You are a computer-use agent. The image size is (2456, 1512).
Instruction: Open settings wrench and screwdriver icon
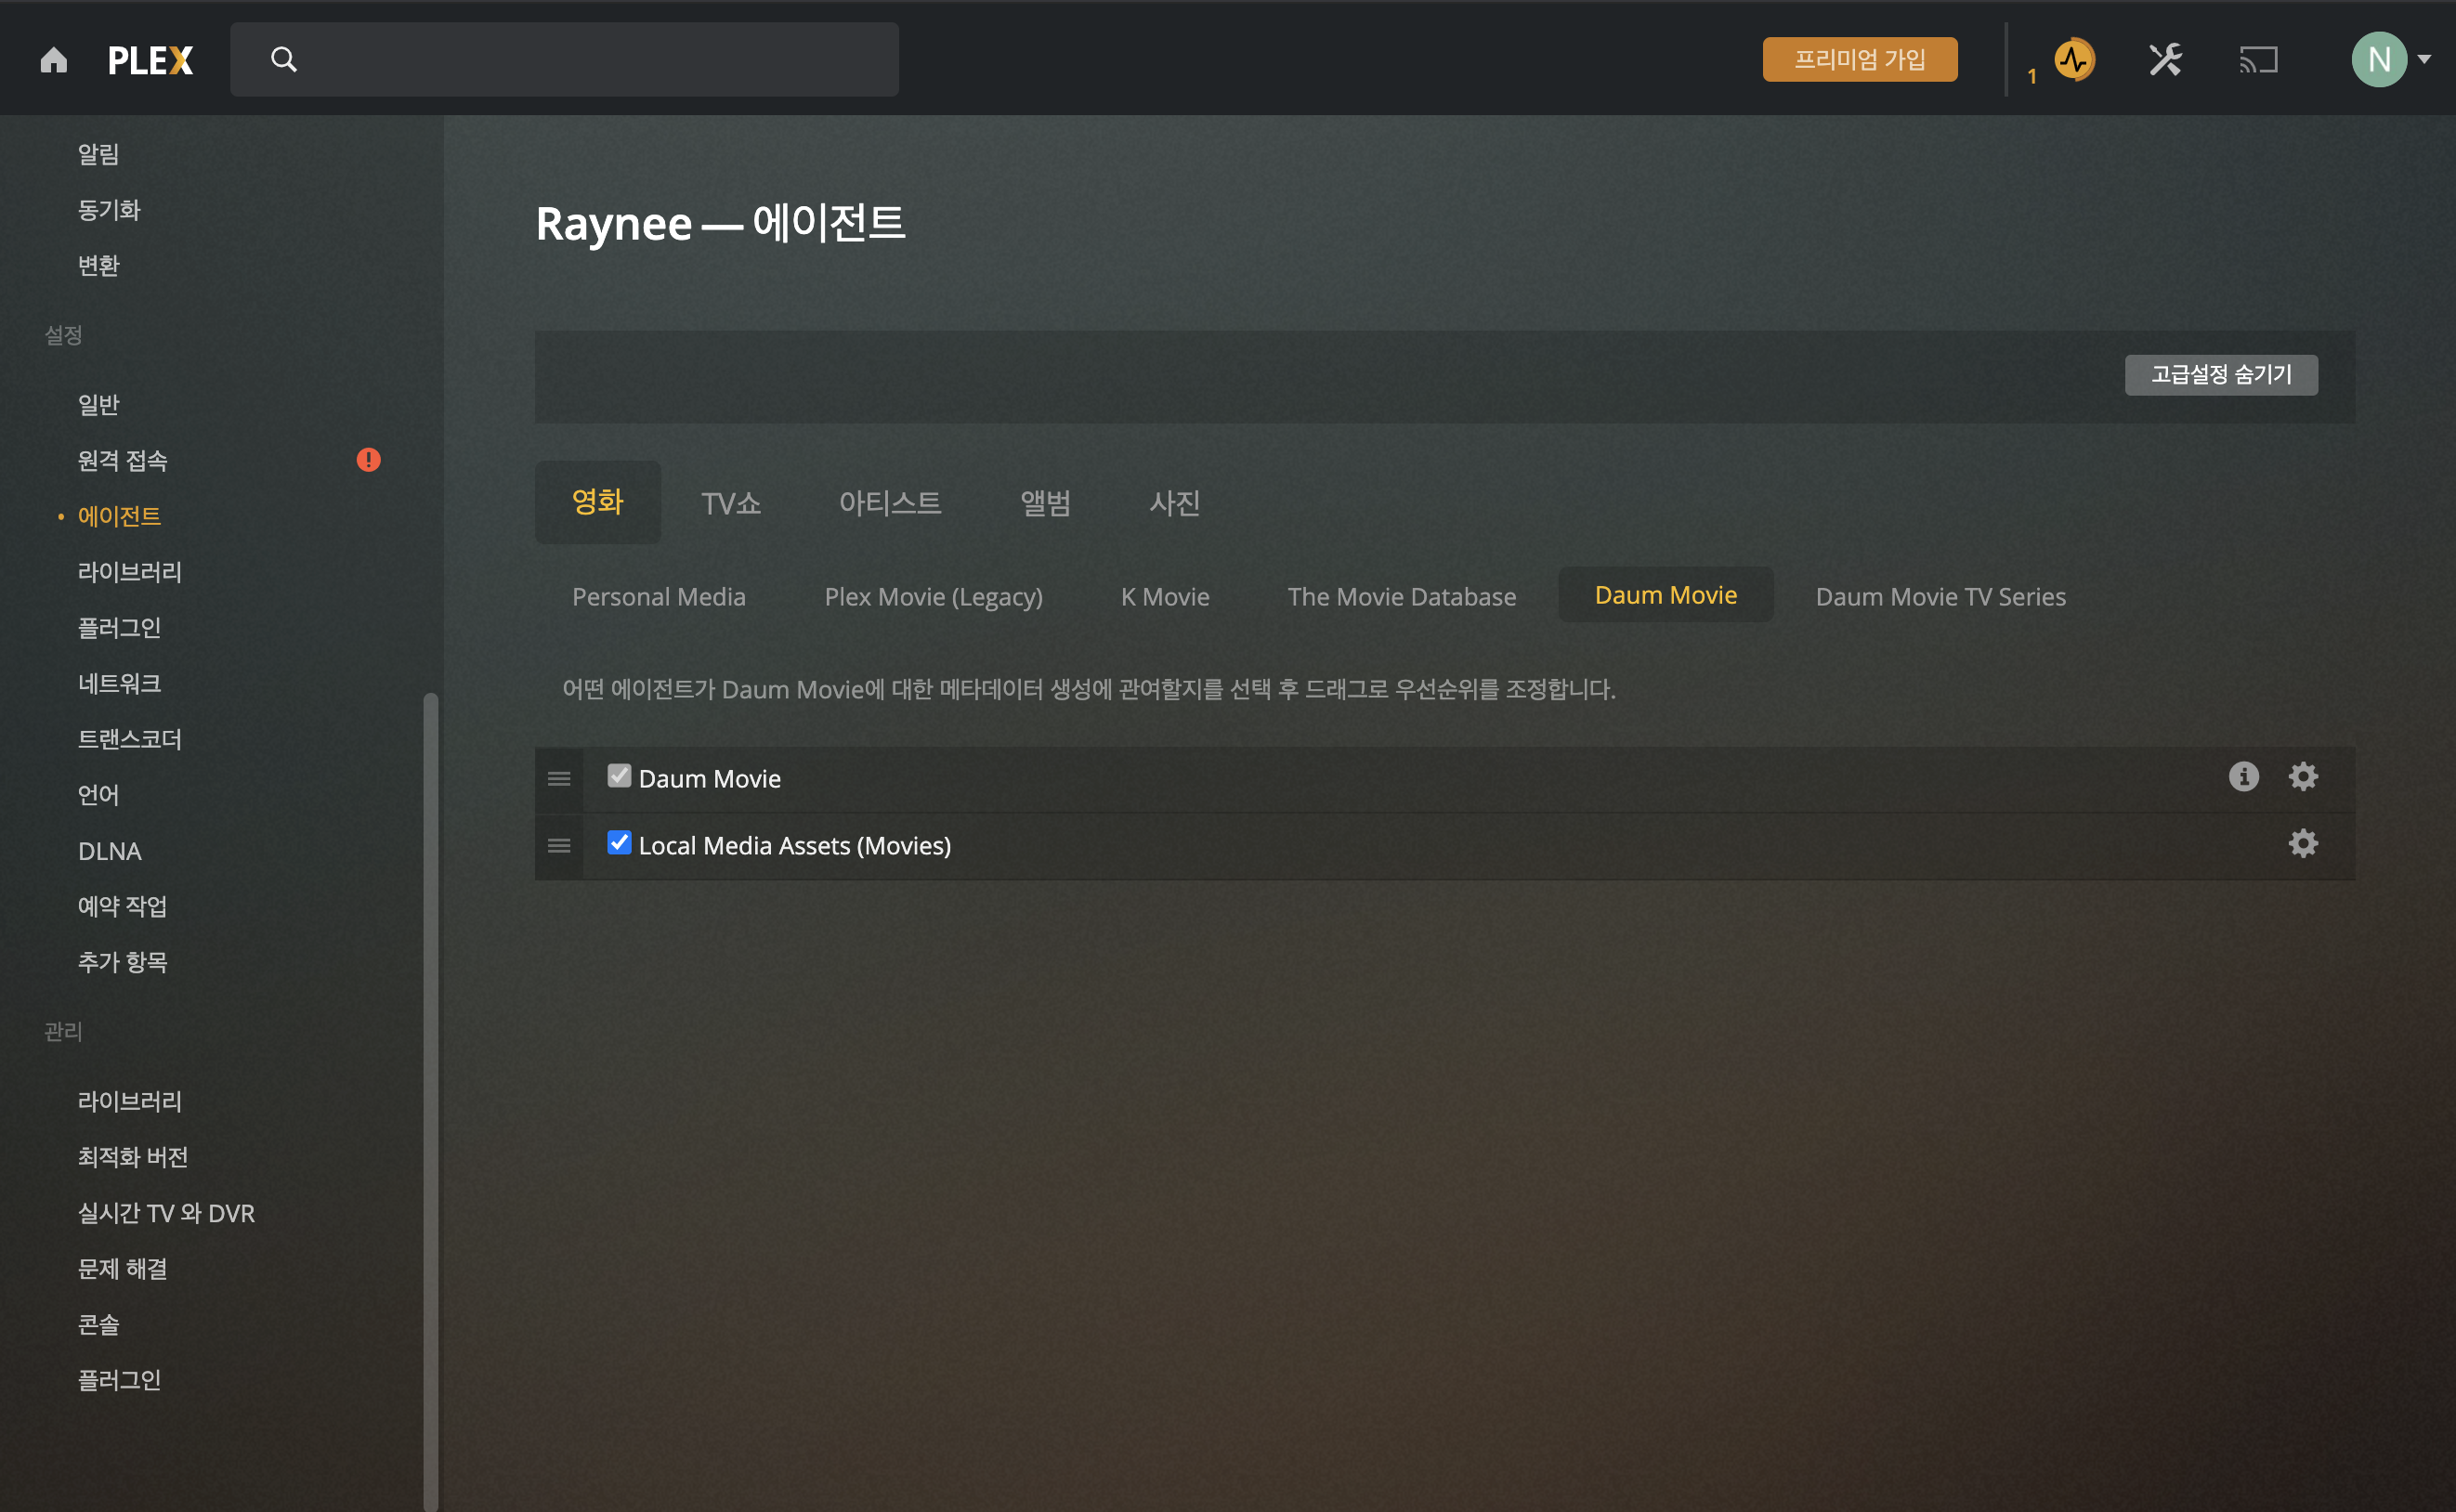point(2165,60)
